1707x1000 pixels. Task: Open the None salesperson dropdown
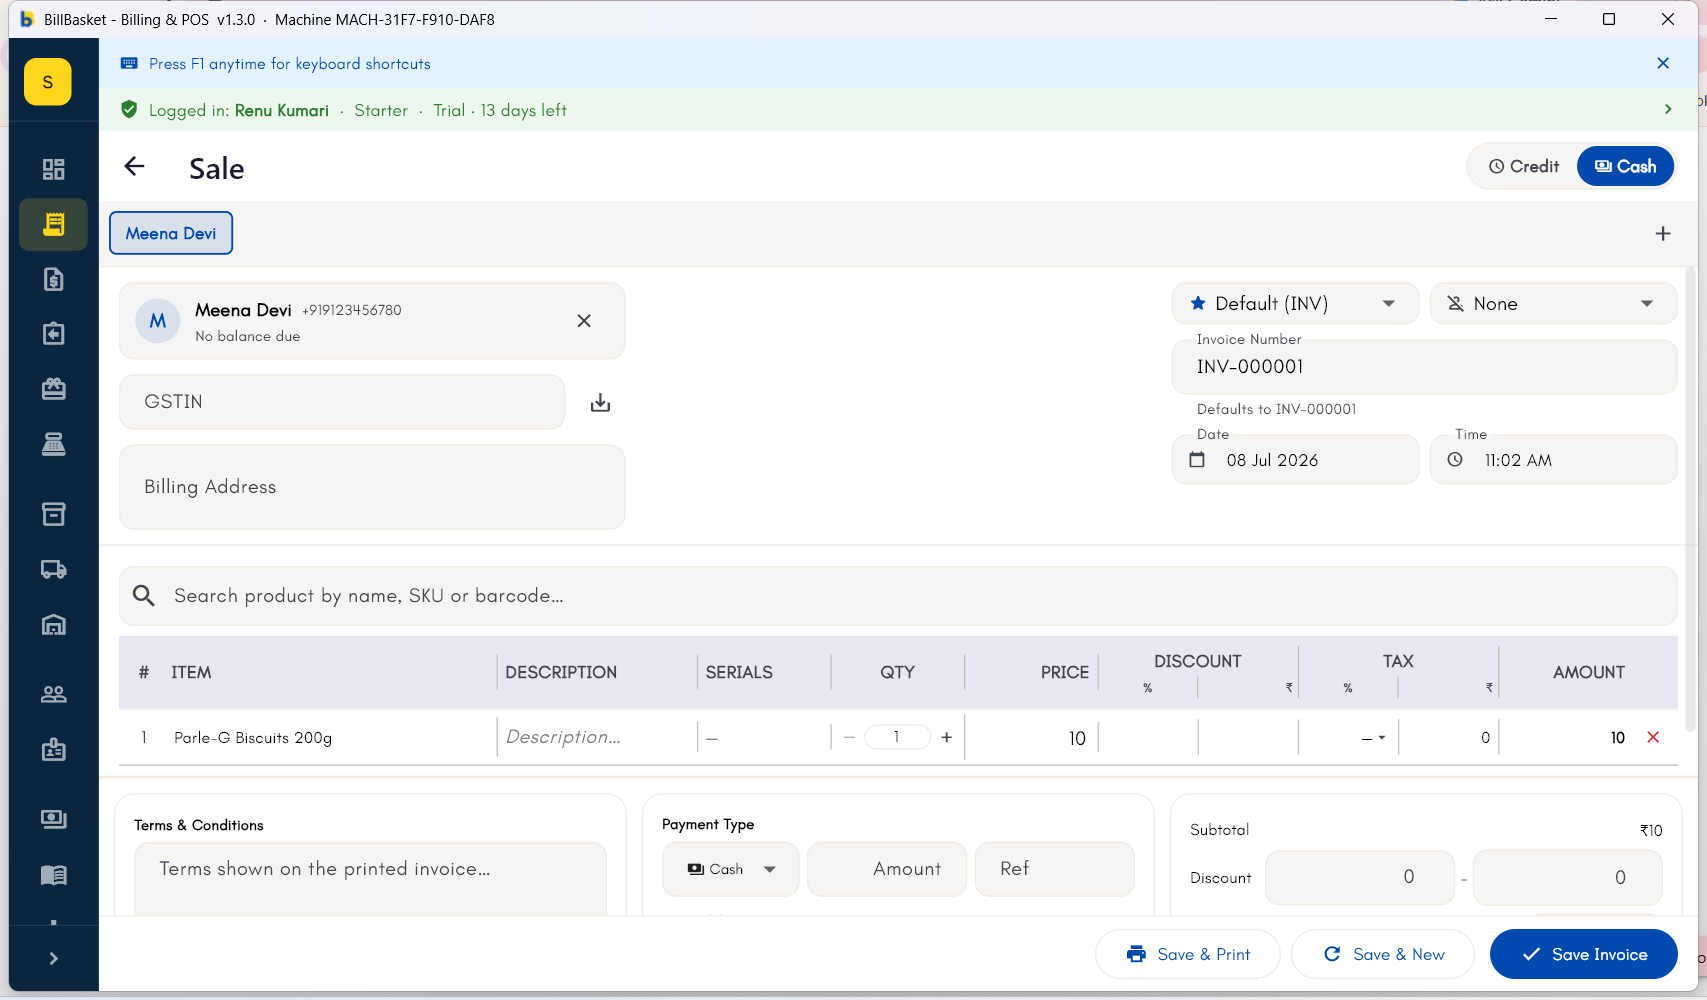[1553, 304]
